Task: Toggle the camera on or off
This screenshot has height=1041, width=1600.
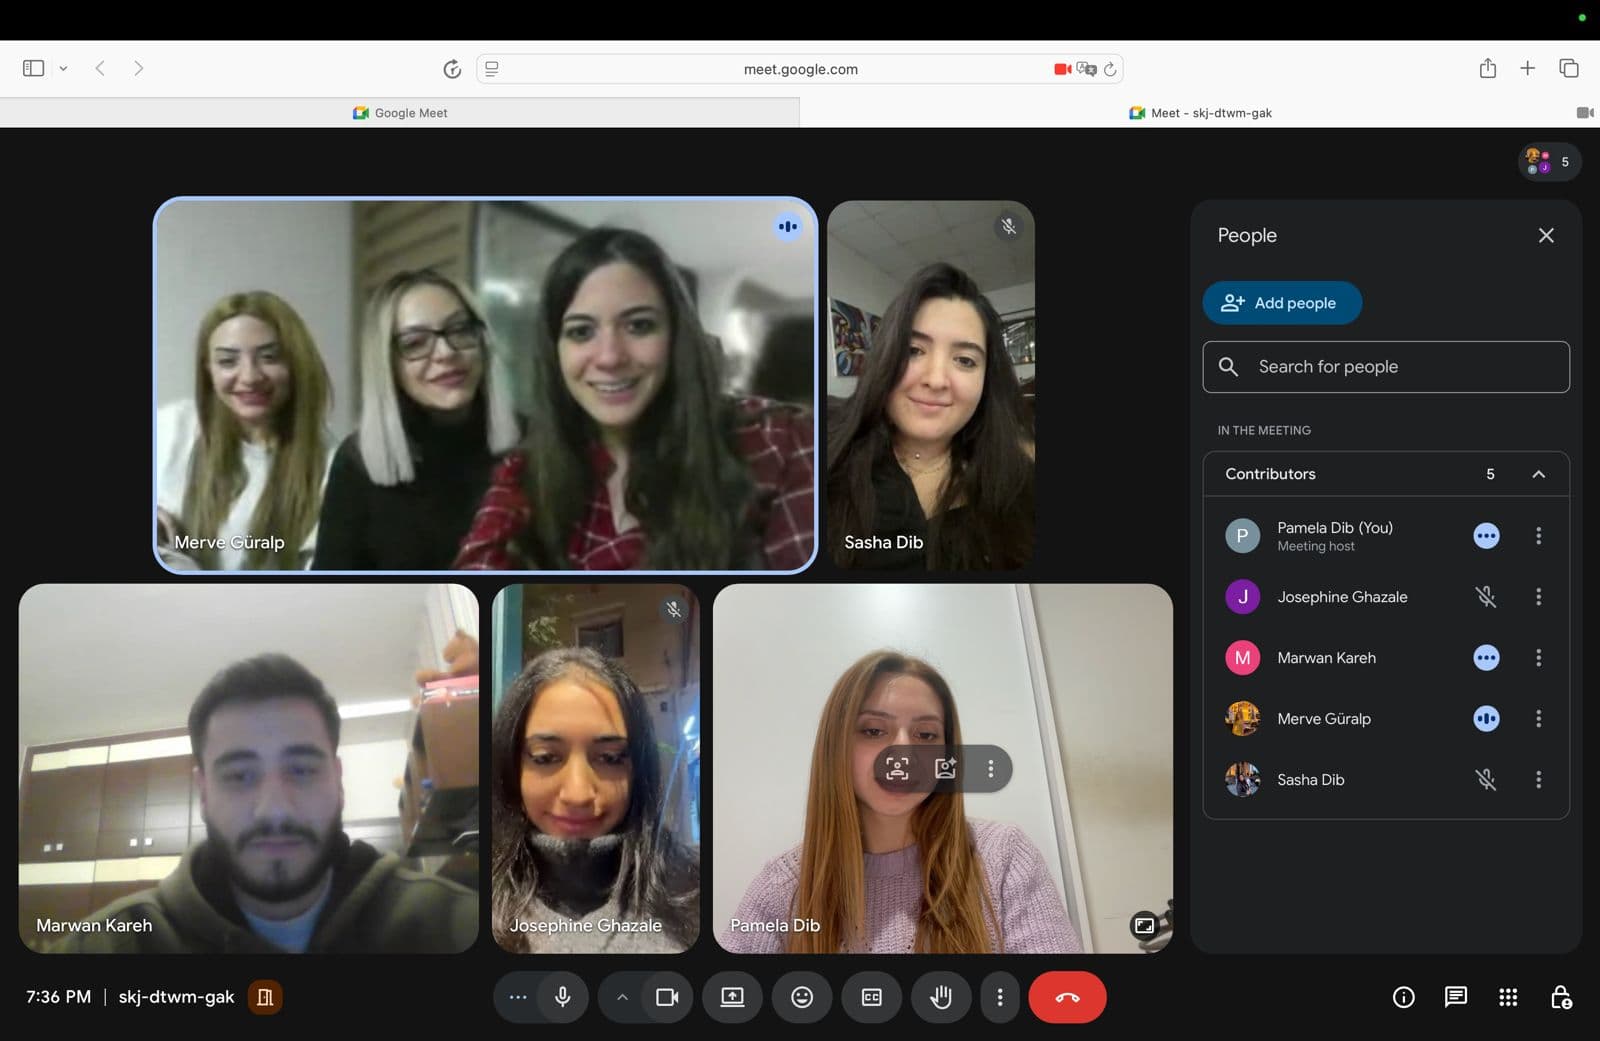Action: 667,997
